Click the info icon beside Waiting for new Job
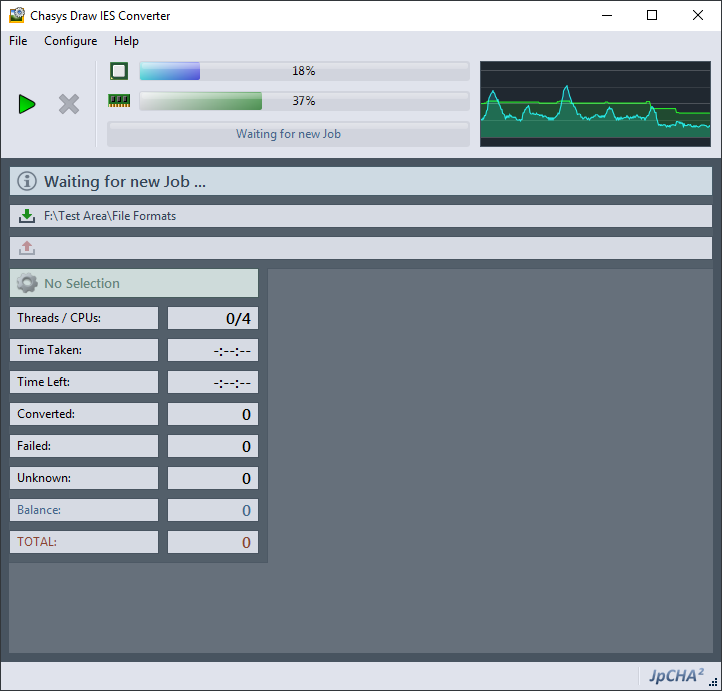 pyautogui.click(x=27, y=182)
